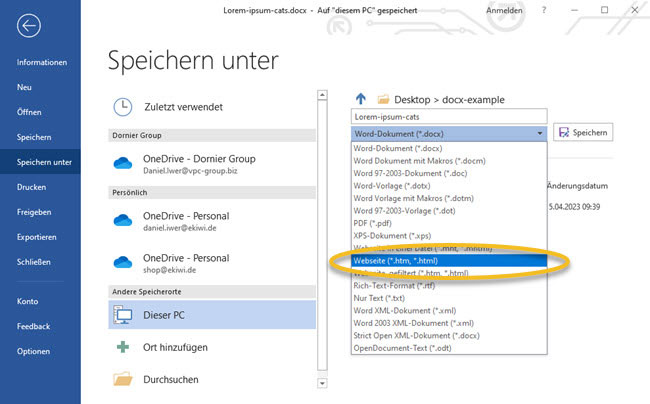Choose Rich-Text-Format (*.rtf)

[449, 285]
